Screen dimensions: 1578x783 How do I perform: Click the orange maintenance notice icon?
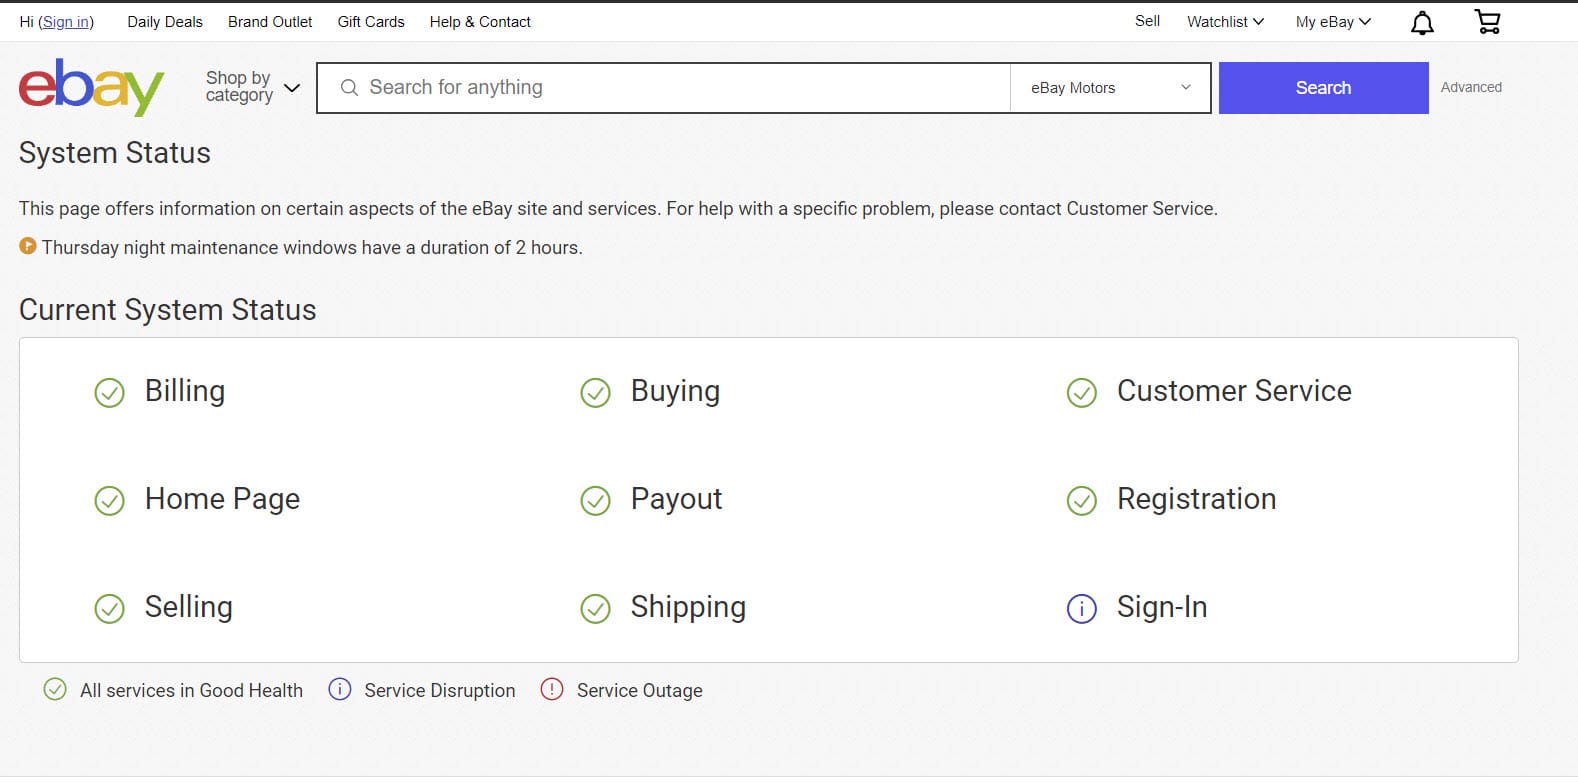tap(28, 246)
